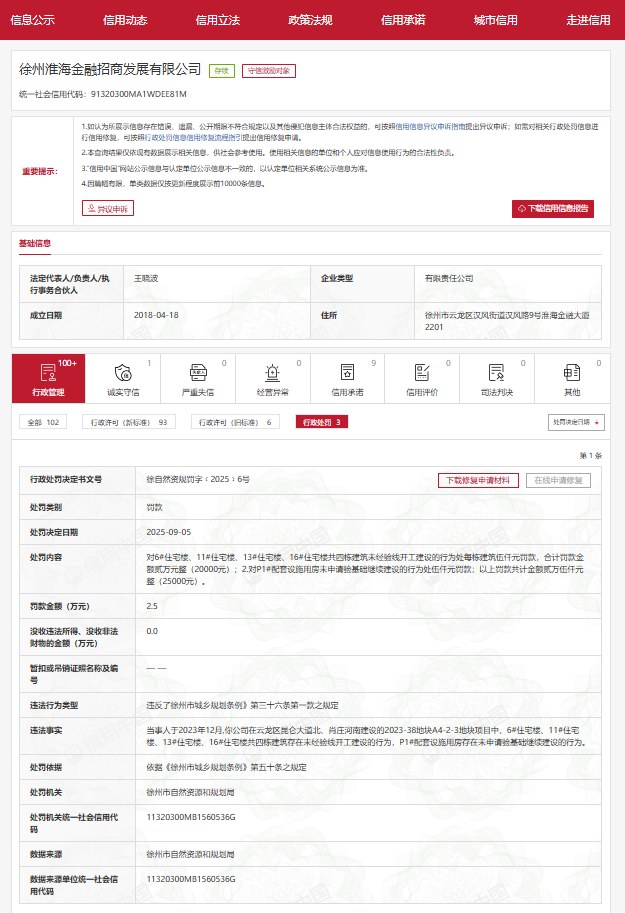Click confiscation amount value 0.0
The image size is (625, 913).
click(152, 631)
